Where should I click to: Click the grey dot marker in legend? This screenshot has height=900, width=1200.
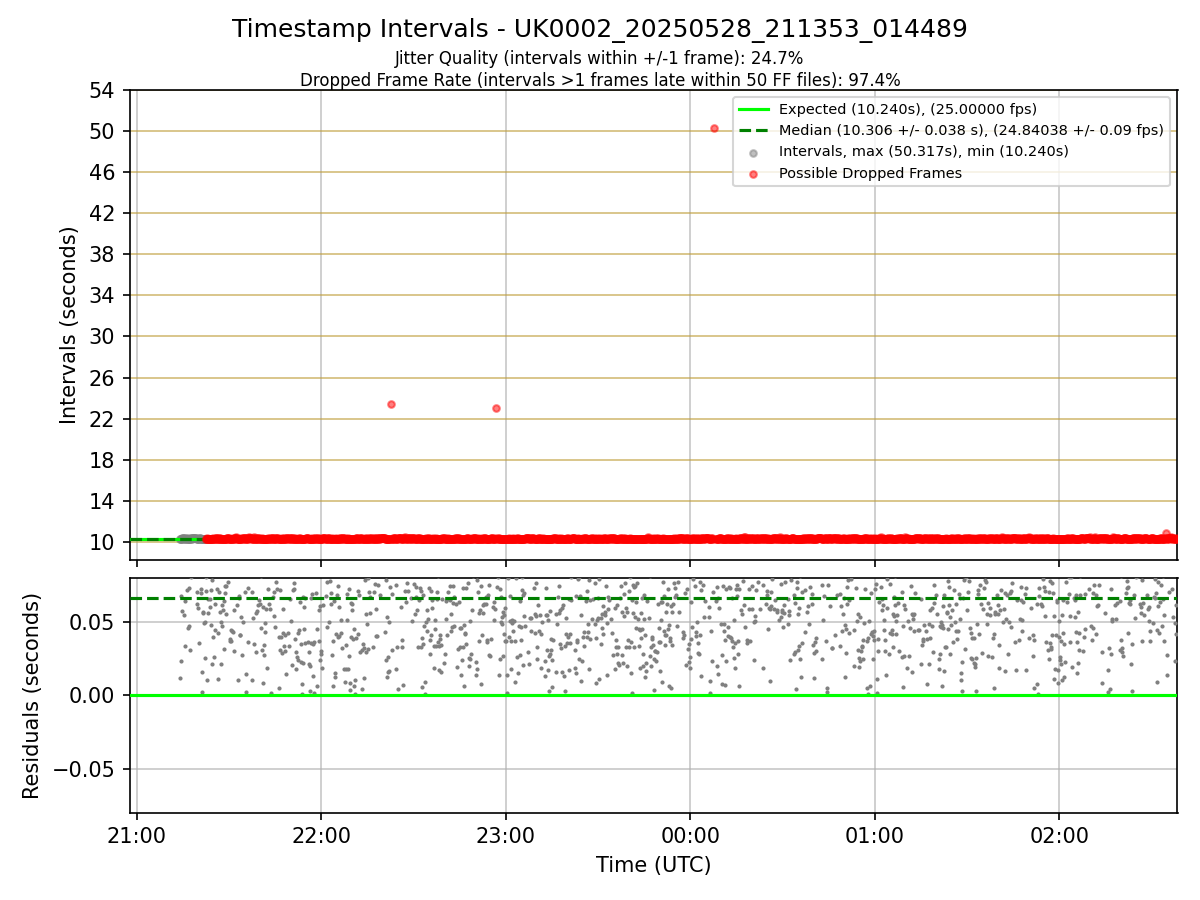click(753, 153)
